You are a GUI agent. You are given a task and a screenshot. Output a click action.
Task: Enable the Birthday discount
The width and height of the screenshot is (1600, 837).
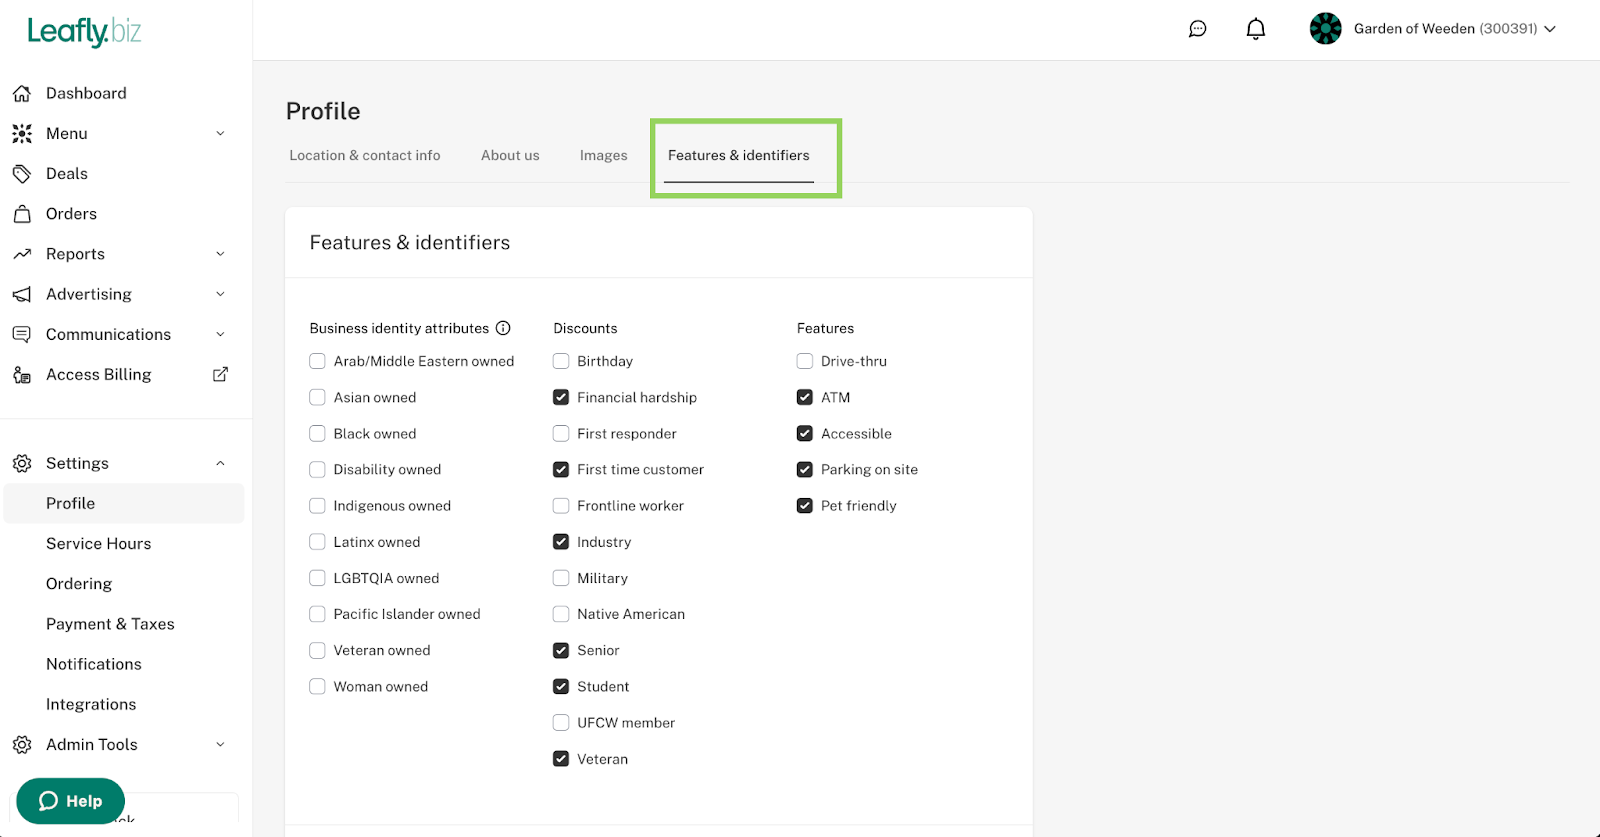(561, 361)
